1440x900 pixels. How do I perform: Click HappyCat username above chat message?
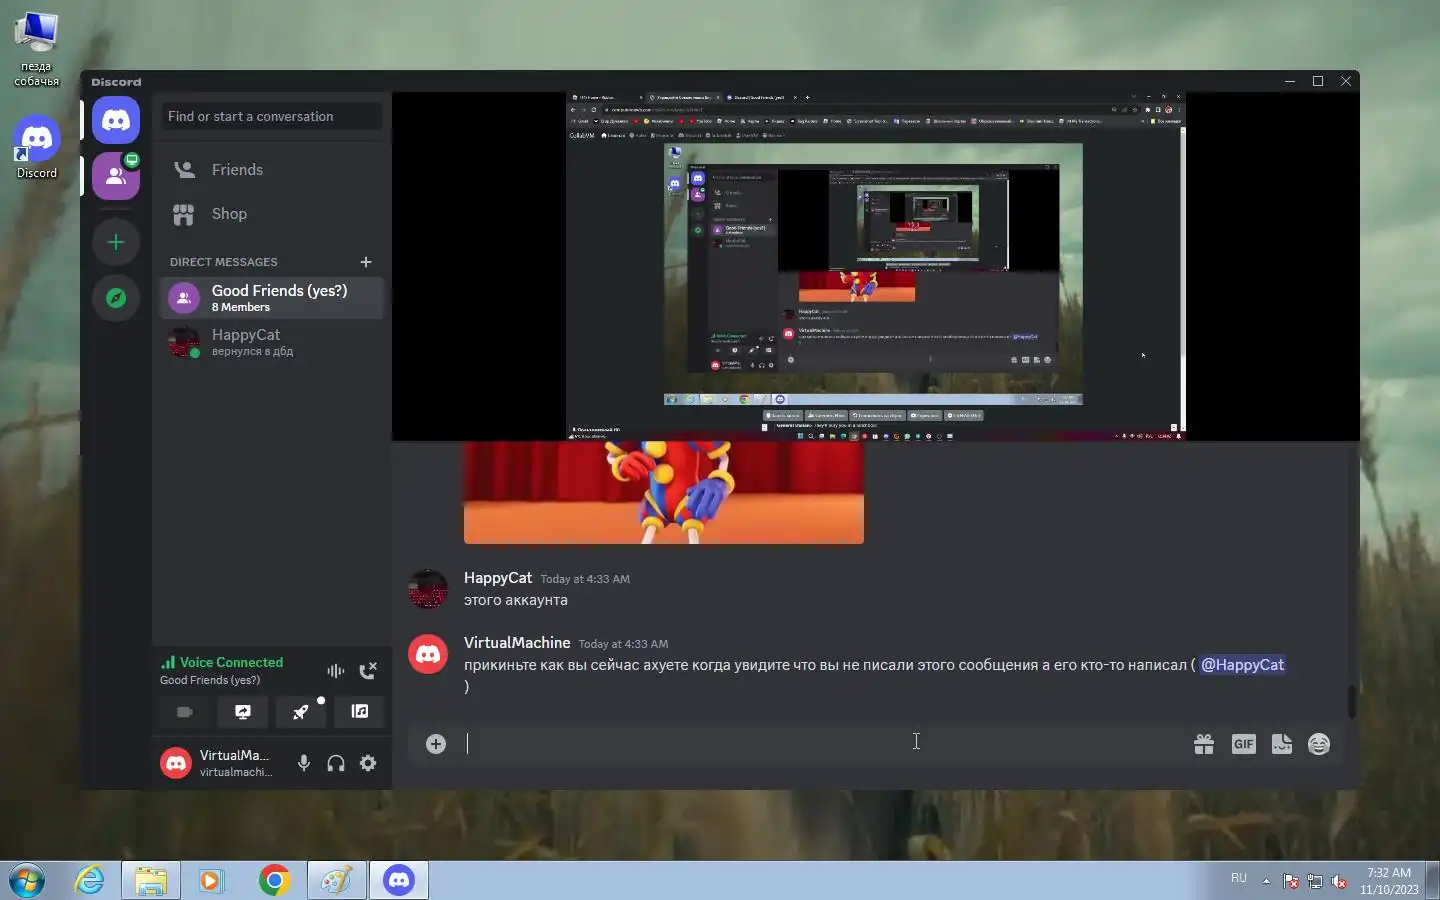tap(498, 578)
